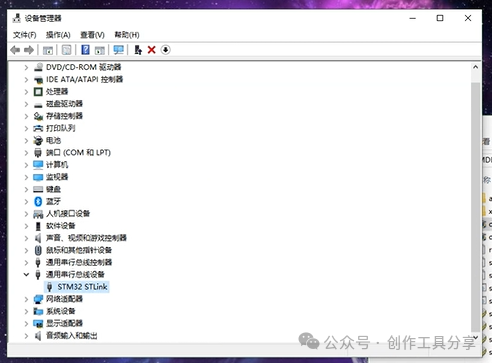This screenshot has height=363, width=492.
Task: Click the scrollbar down arrow
Action: (x=476, y=338)
